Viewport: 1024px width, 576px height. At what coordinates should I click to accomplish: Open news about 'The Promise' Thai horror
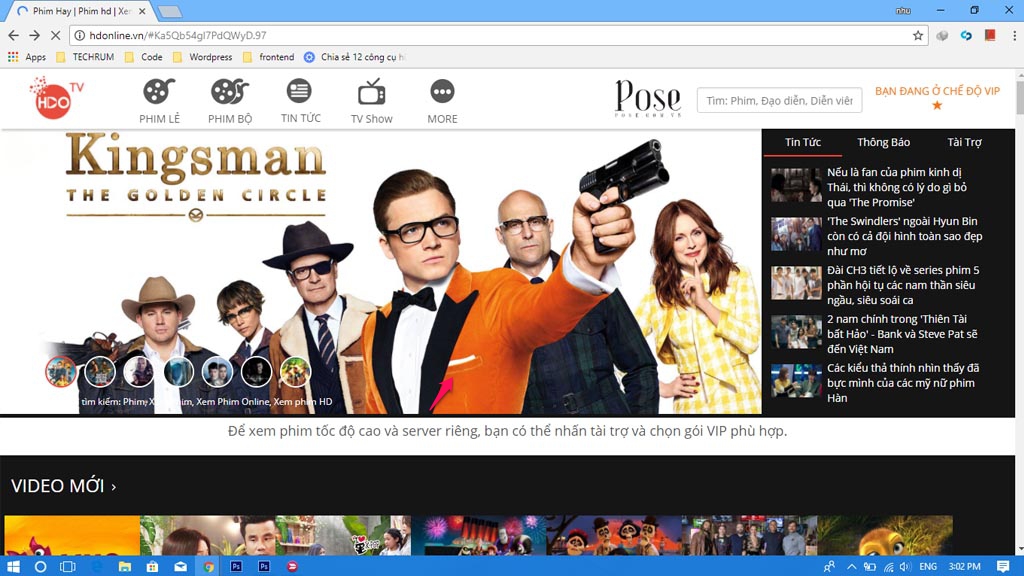897,187
